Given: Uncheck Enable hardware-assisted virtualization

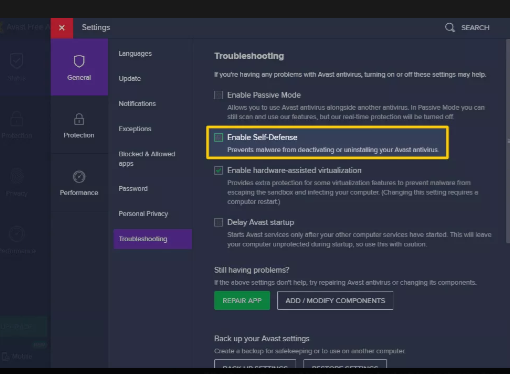Looking at the screenshot, I should [218, 170].
